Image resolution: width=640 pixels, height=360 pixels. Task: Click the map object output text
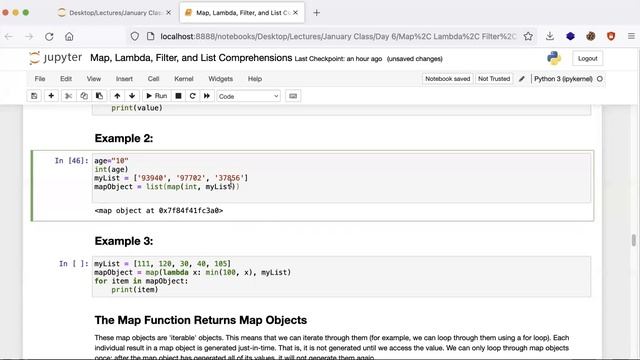[x=159, y=211]
